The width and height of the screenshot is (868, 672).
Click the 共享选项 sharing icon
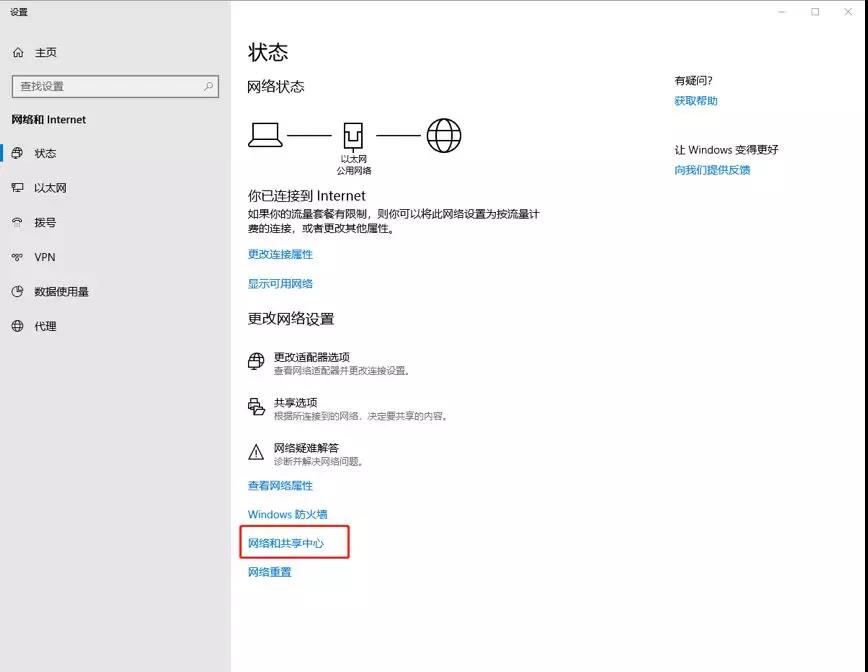tap(256, 409)
